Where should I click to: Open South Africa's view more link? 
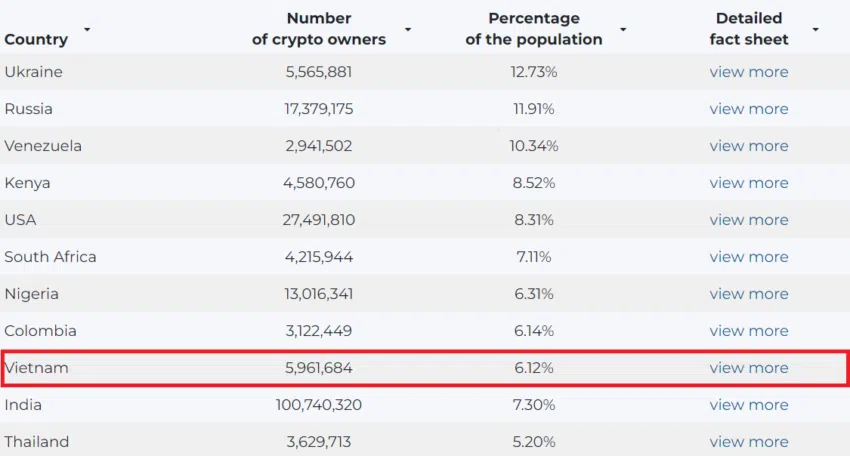click(749, 256)
